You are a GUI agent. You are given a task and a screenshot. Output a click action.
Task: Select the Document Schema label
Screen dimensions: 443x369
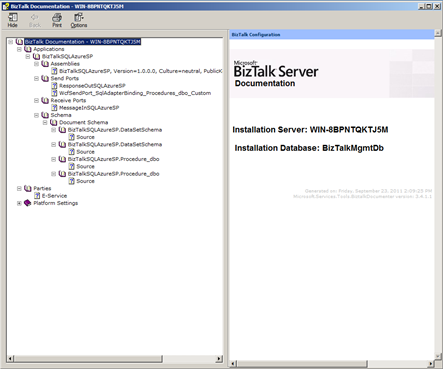click(84, 122)
